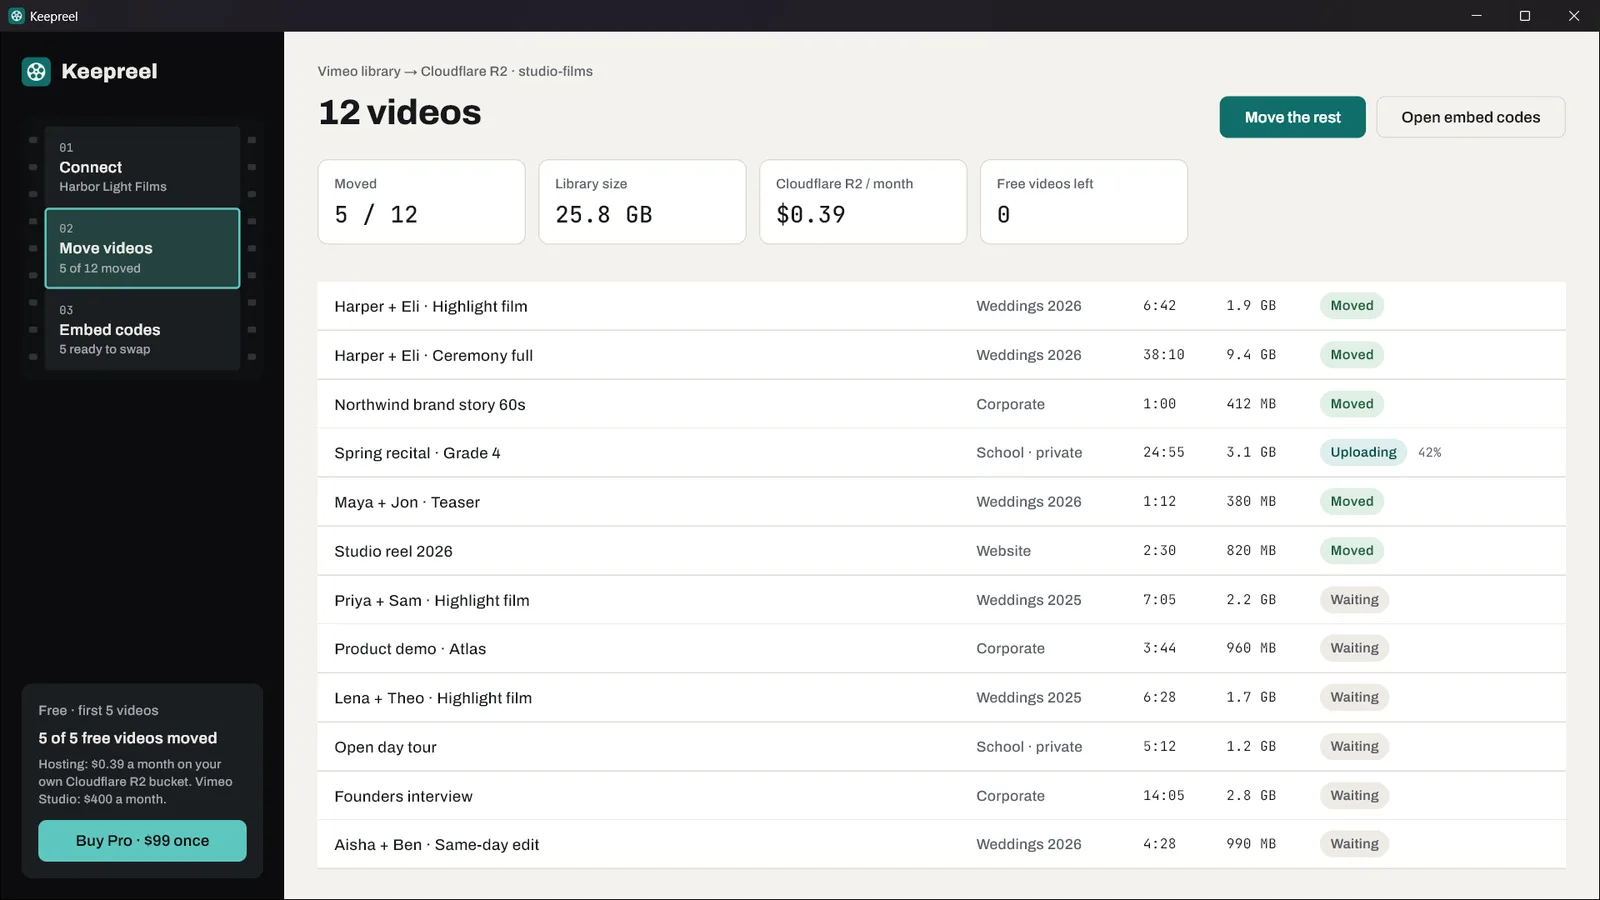
Task: Click Waiting badge for Aisha + Ben
Action: click(1354, 843)
